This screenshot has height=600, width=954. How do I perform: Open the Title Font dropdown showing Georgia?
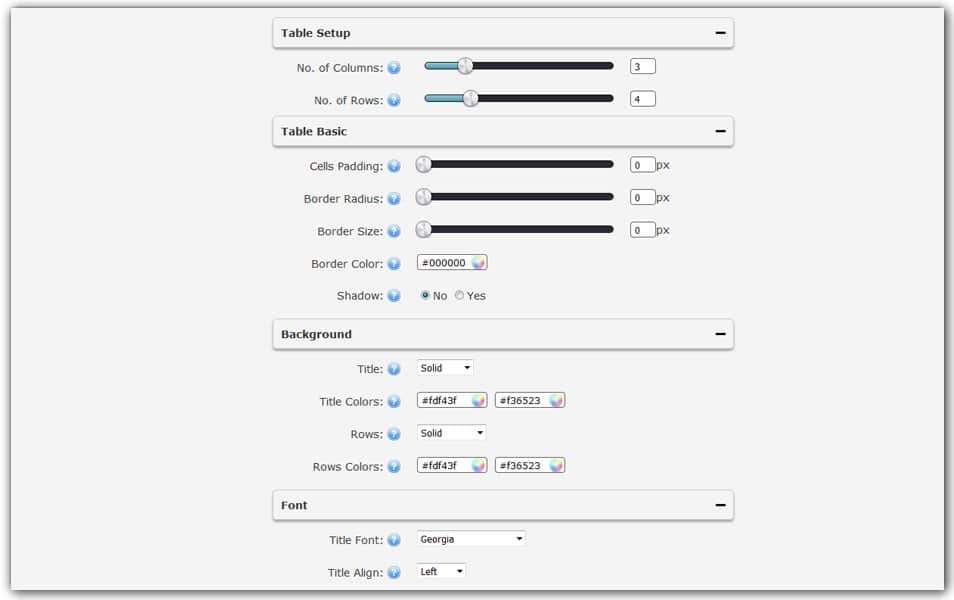[x=471, y=538]
